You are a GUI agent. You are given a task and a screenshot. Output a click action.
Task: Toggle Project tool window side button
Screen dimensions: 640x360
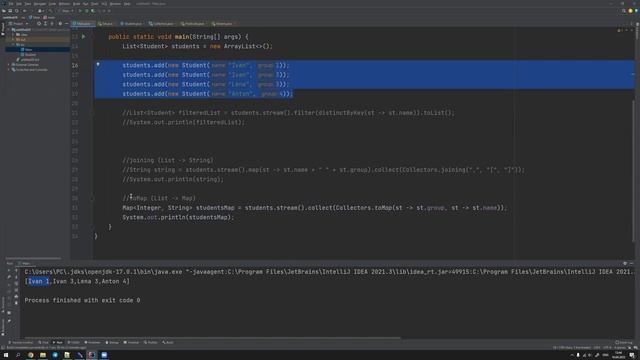pos(2,29)
